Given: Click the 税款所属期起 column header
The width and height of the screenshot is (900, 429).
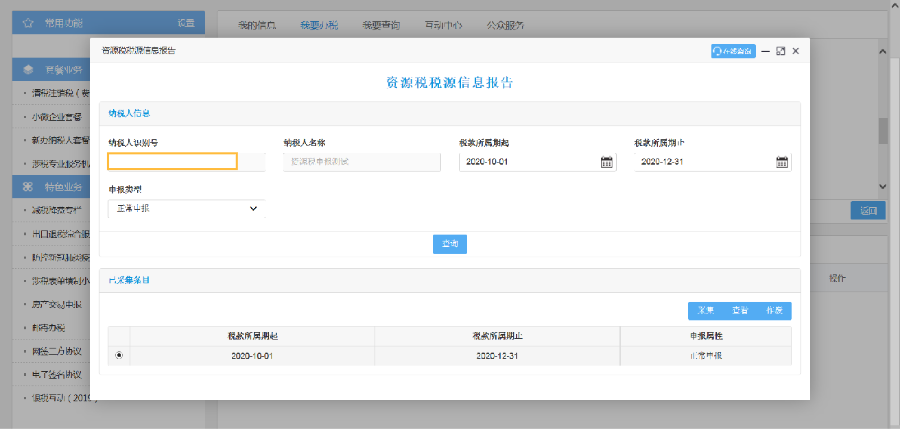Looking at the screenshot, I should (x=252, y=336).
